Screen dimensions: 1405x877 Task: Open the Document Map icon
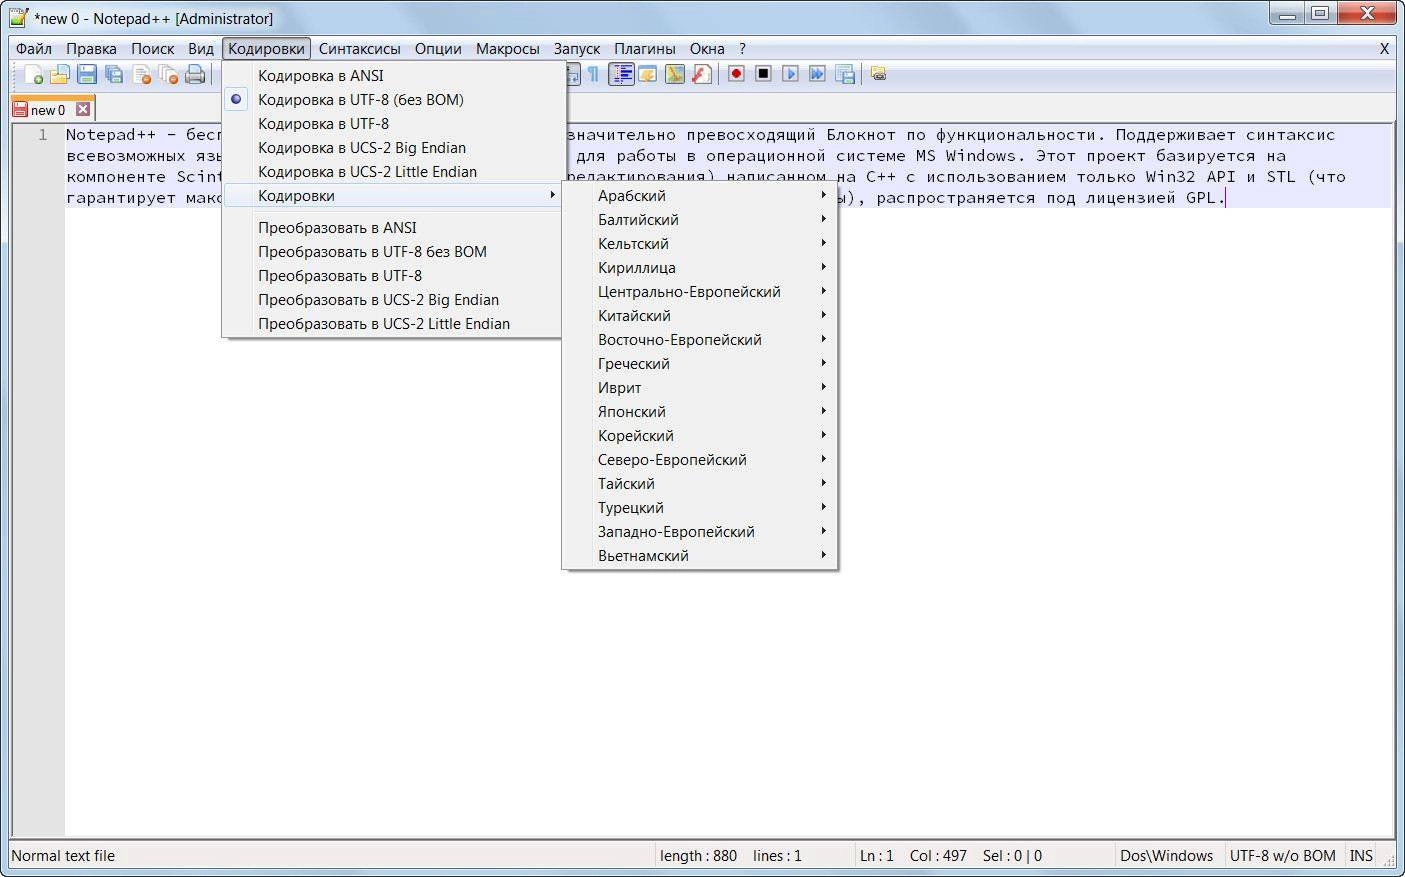click(675, 74)
